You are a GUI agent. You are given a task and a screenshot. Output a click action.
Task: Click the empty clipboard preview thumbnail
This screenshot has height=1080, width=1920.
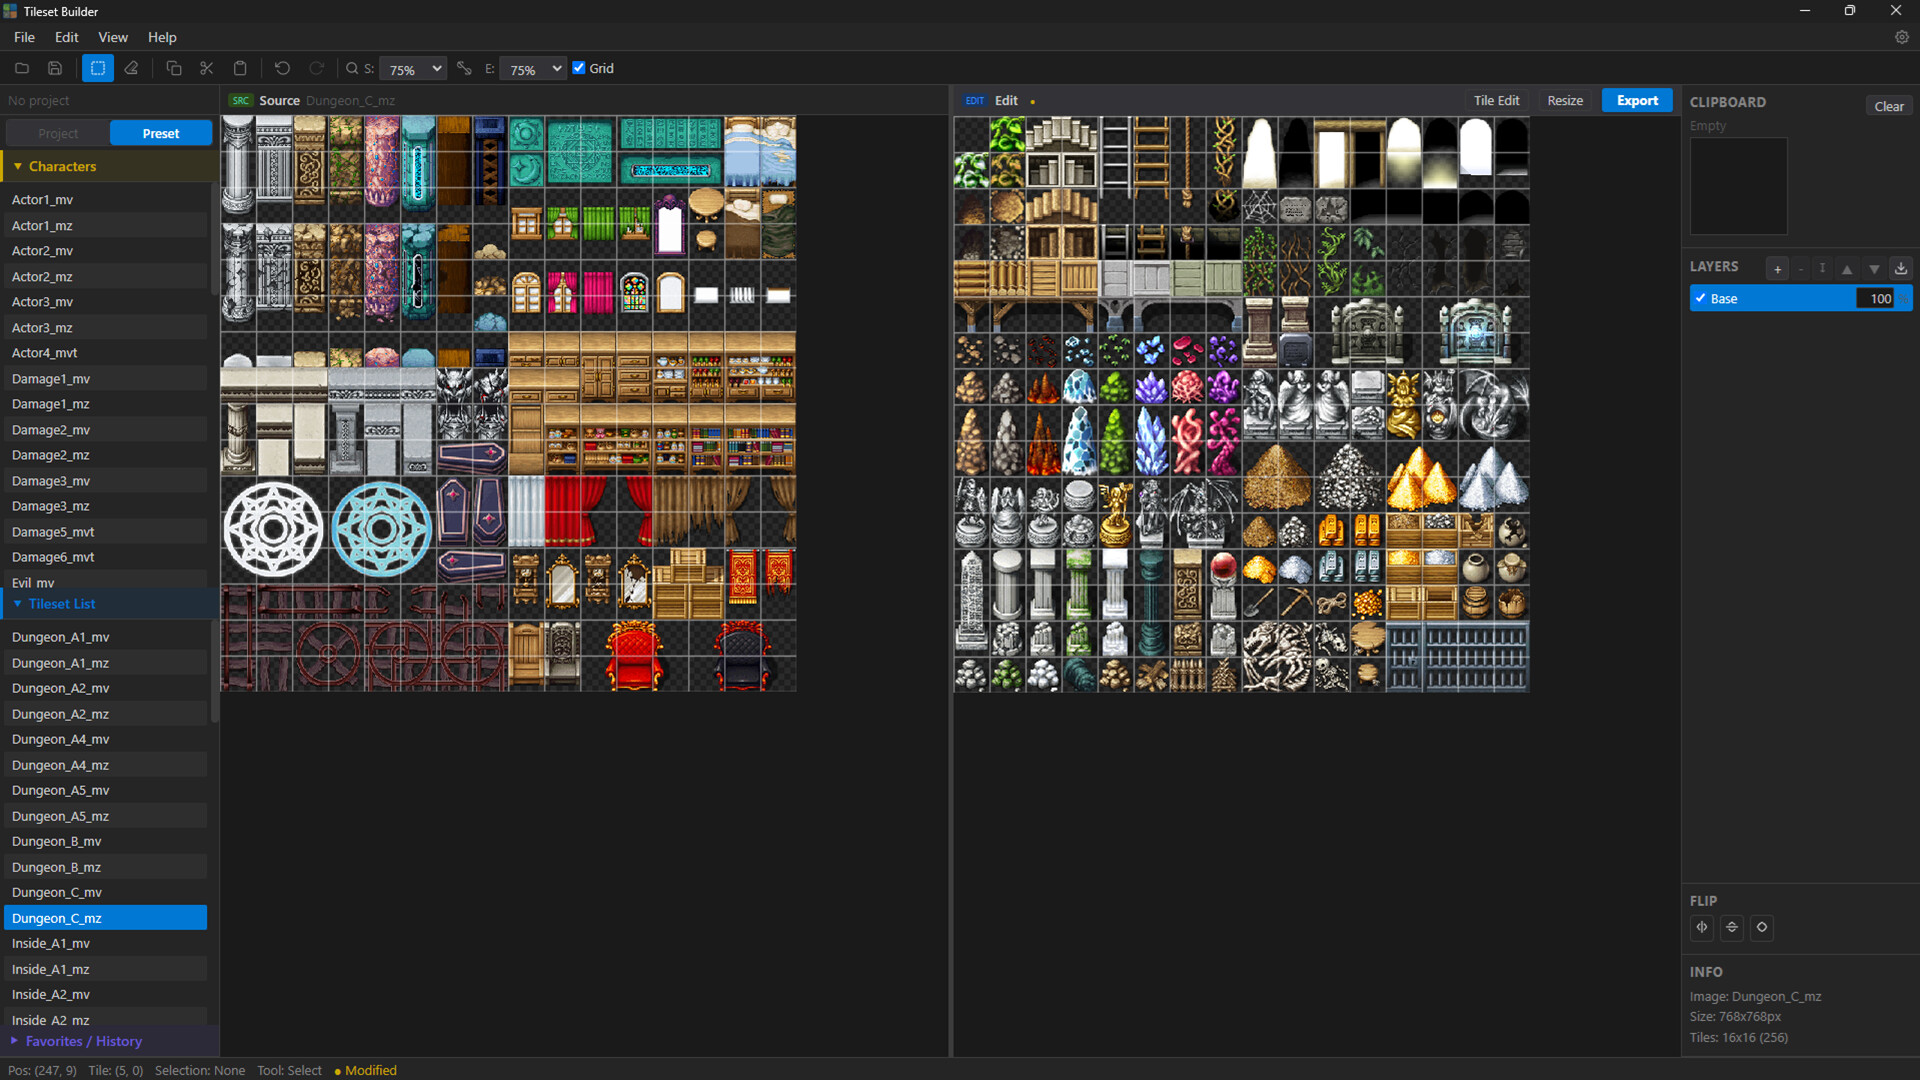(x=1738, y=186)
